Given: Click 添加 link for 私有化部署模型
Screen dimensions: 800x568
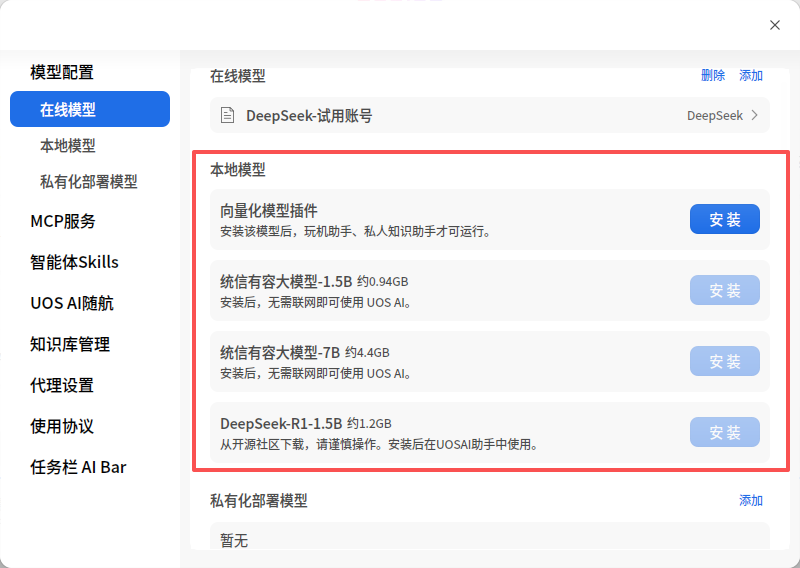Looking at the screenshot, I should click(x=751, y=500).
